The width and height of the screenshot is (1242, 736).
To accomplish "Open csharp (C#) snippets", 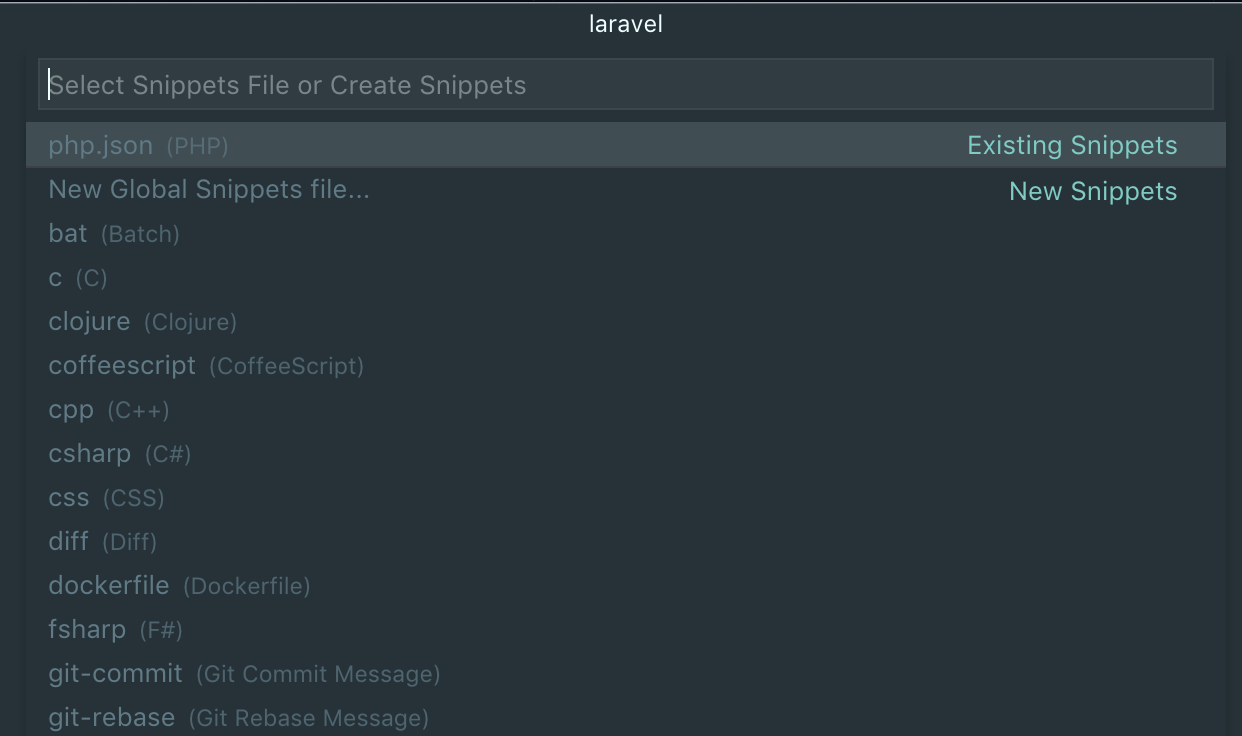I will pyautogui.click(x=120, y=454).
